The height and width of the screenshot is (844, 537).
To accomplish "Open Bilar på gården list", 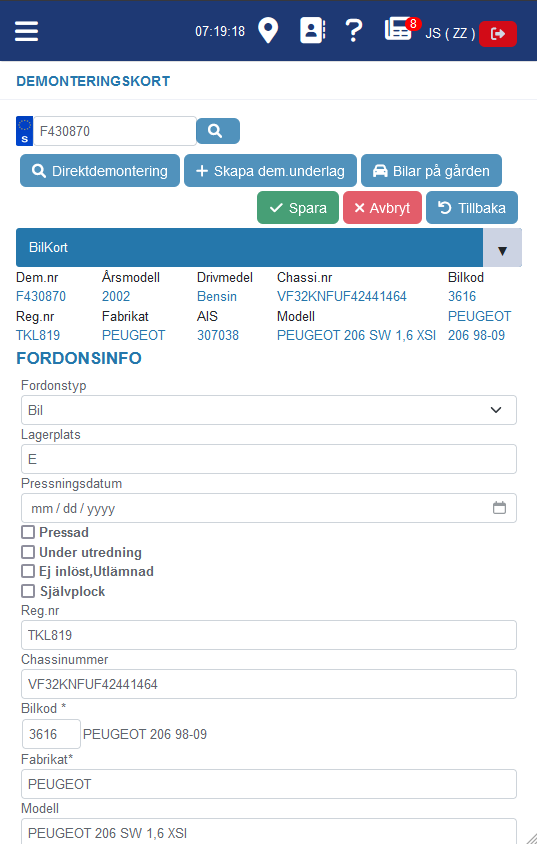I will (432, 171).
